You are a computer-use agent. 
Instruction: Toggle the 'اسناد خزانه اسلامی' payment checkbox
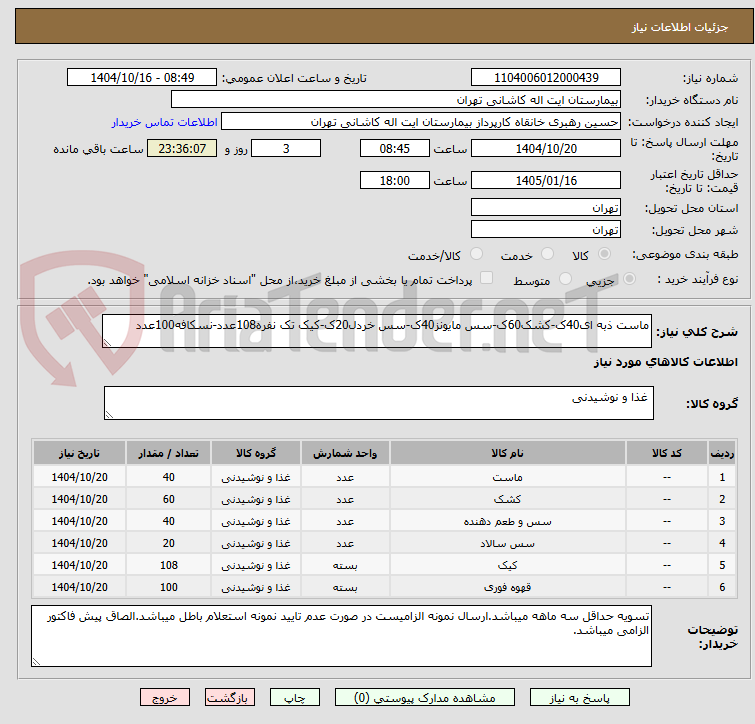[487, 278]
